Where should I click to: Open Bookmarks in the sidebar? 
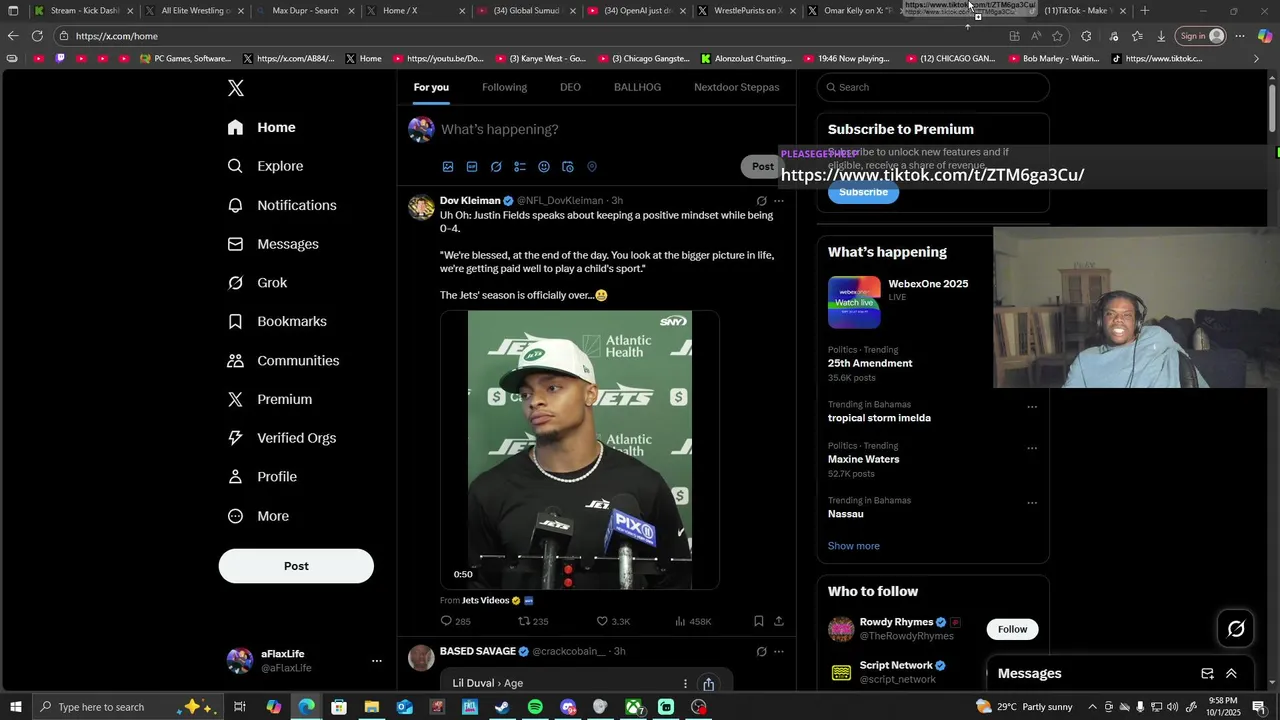point(277,321)
